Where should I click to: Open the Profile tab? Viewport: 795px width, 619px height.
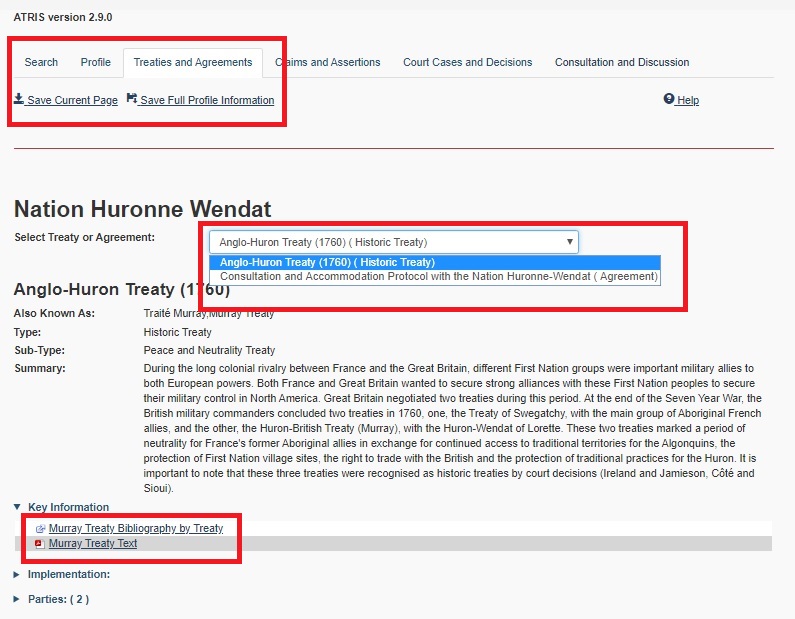click(96, 62)
